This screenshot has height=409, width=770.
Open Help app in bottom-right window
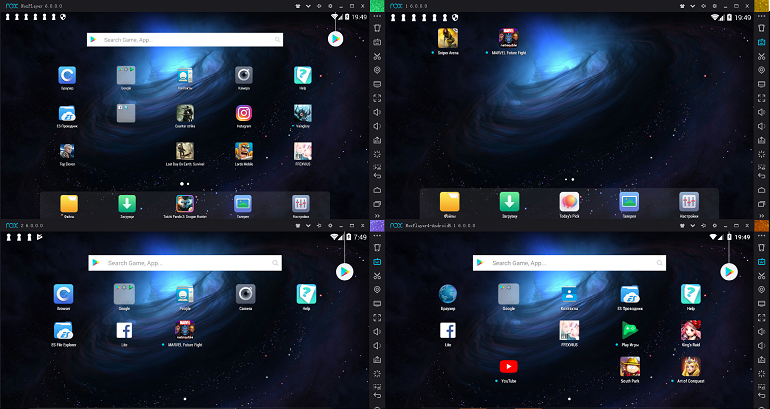tap(690, 295)
